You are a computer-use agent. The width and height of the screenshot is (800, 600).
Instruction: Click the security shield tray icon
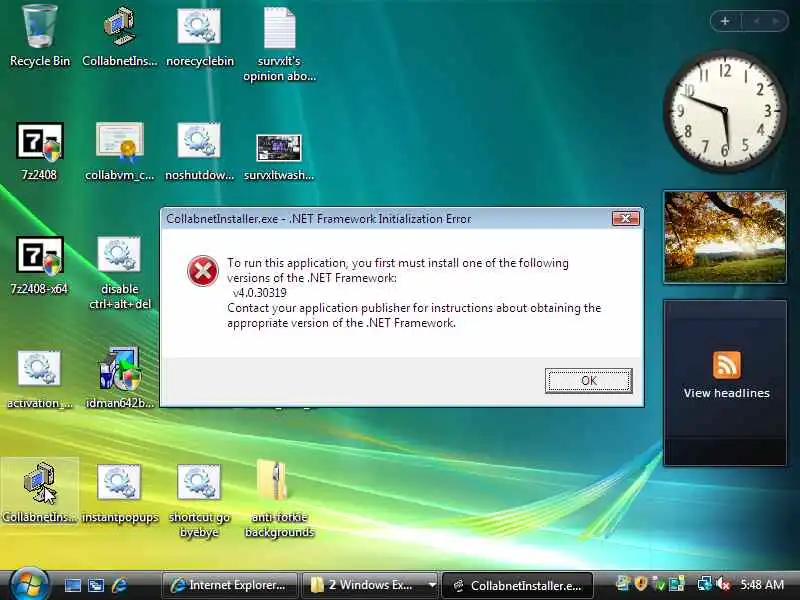pyautogui.click(x=641, y=584)
